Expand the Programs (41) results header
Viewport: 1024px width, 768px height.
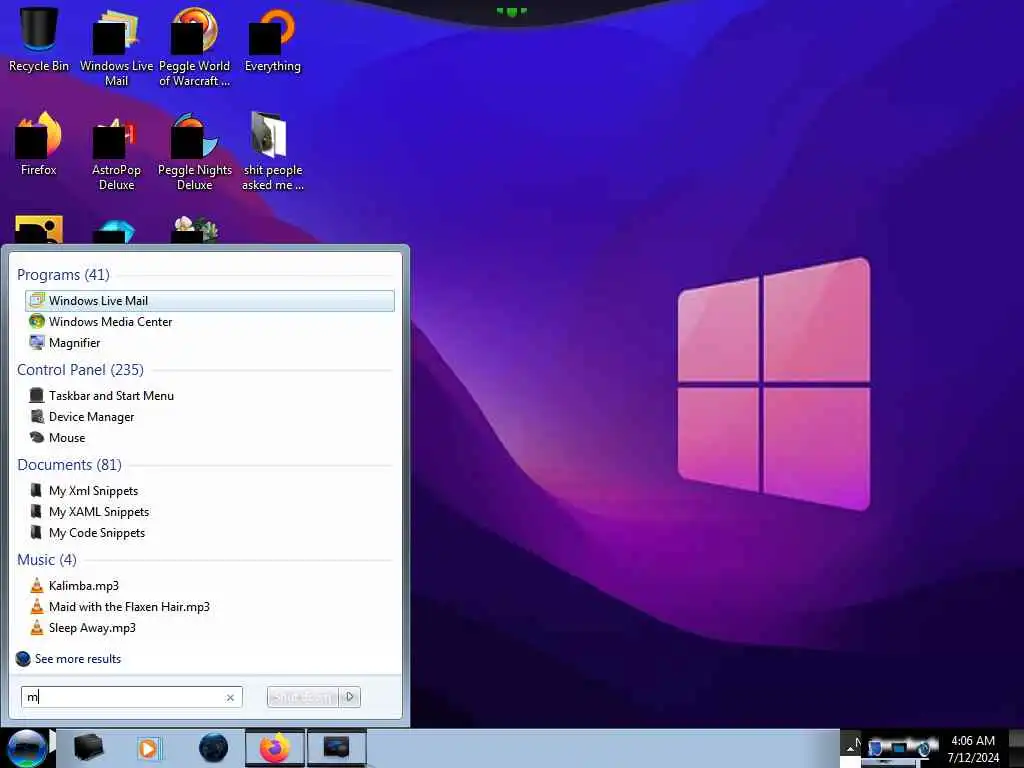(63, 274)
